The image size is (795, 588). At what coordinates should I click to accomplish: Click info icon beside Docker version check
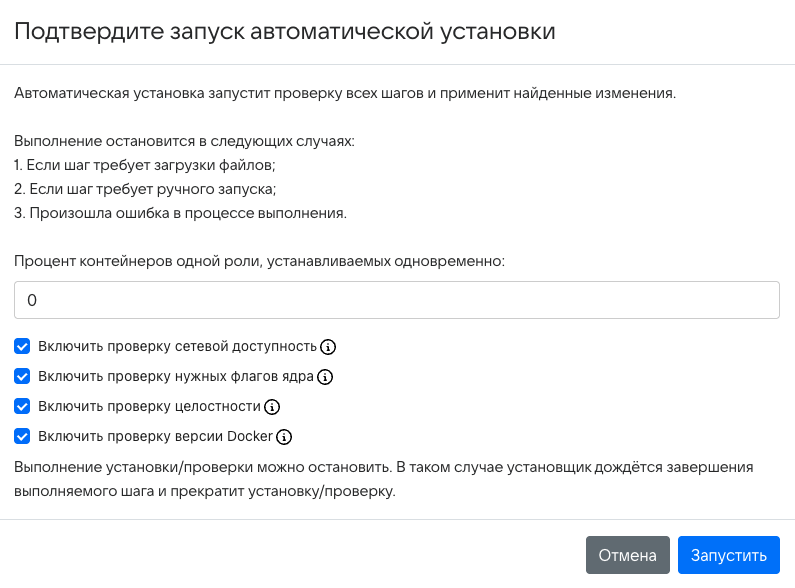point(284,437)
